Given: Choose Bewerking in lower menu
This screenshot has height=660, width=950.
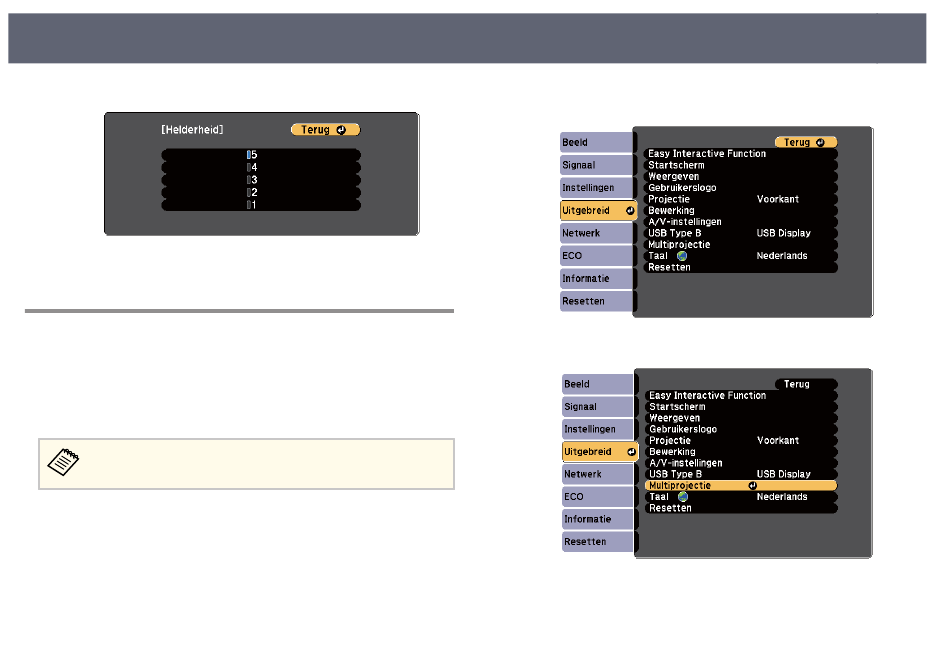Looking at the screenshot, I should [x=741, y=452].
